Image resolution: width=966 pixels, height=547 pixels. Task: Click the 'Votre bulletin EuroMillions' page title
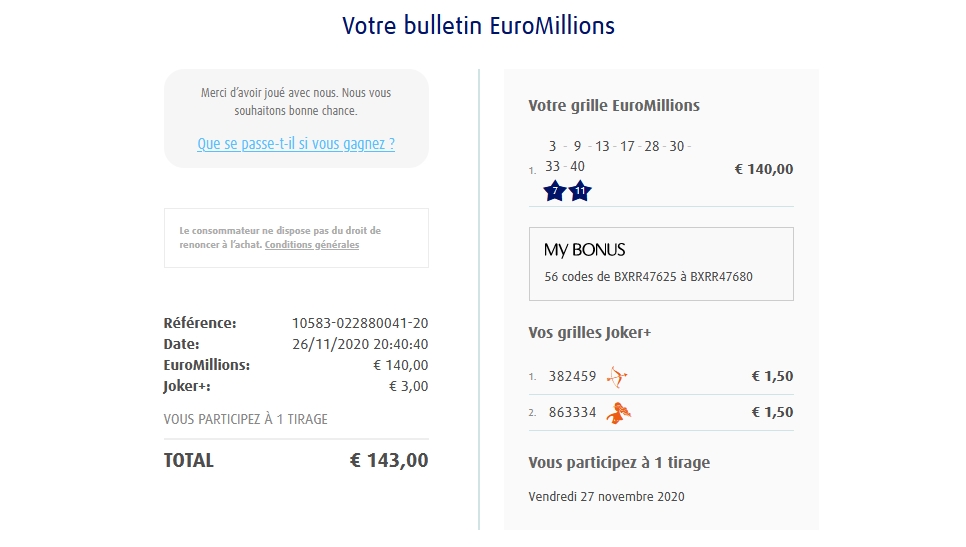point(479,25)
